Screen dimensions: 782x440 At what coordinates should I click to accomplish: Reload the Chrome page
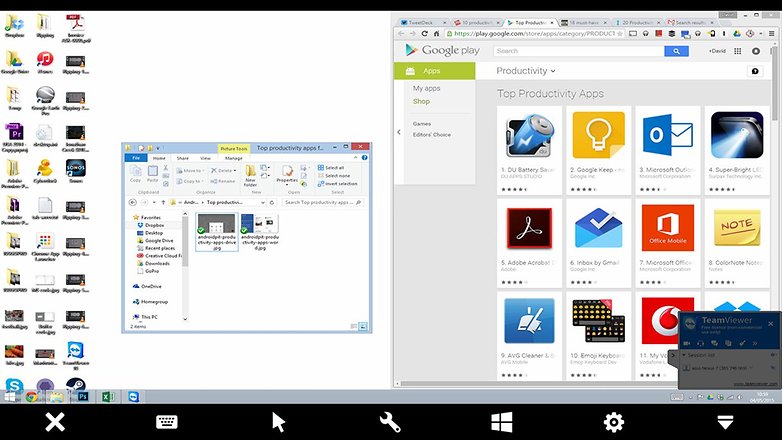pyautogui.click(x=424, y=33)
